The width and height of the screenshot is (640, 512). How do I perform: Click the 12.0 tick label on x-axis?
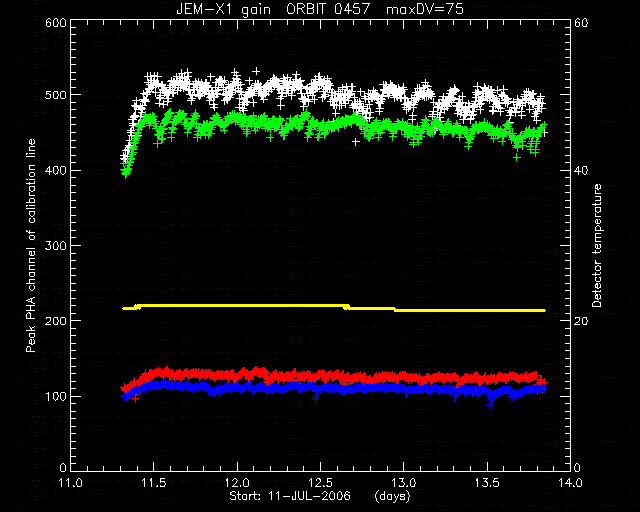[x=237, y=483]
